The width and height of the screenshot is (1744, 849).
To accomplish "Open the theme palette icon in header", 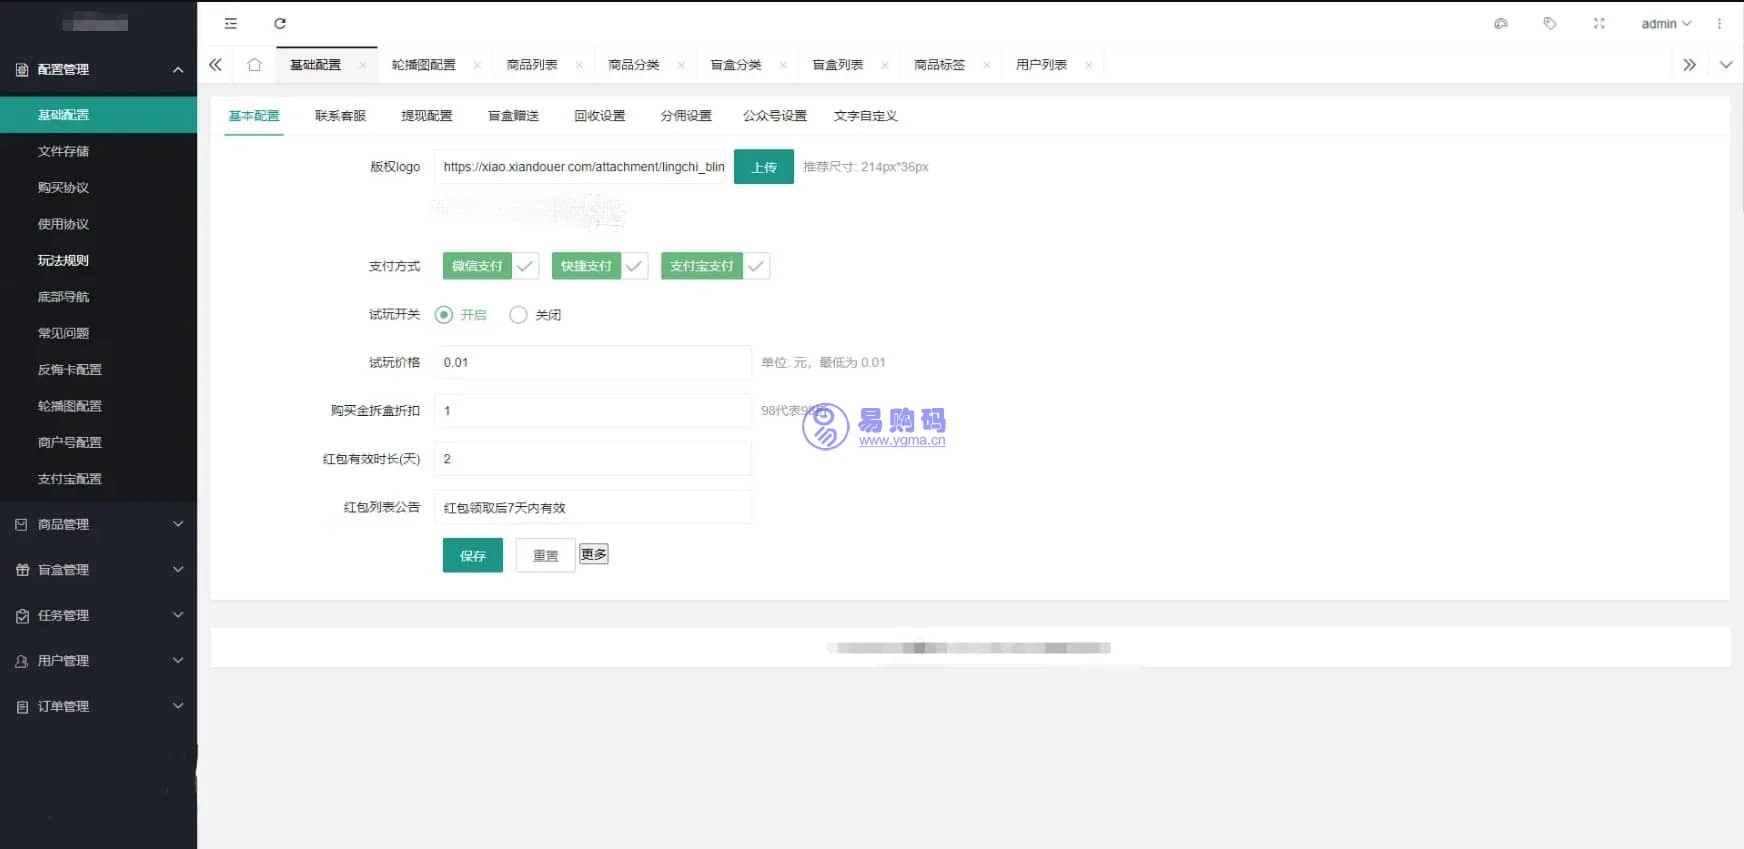I will (x=1500, y=24).
